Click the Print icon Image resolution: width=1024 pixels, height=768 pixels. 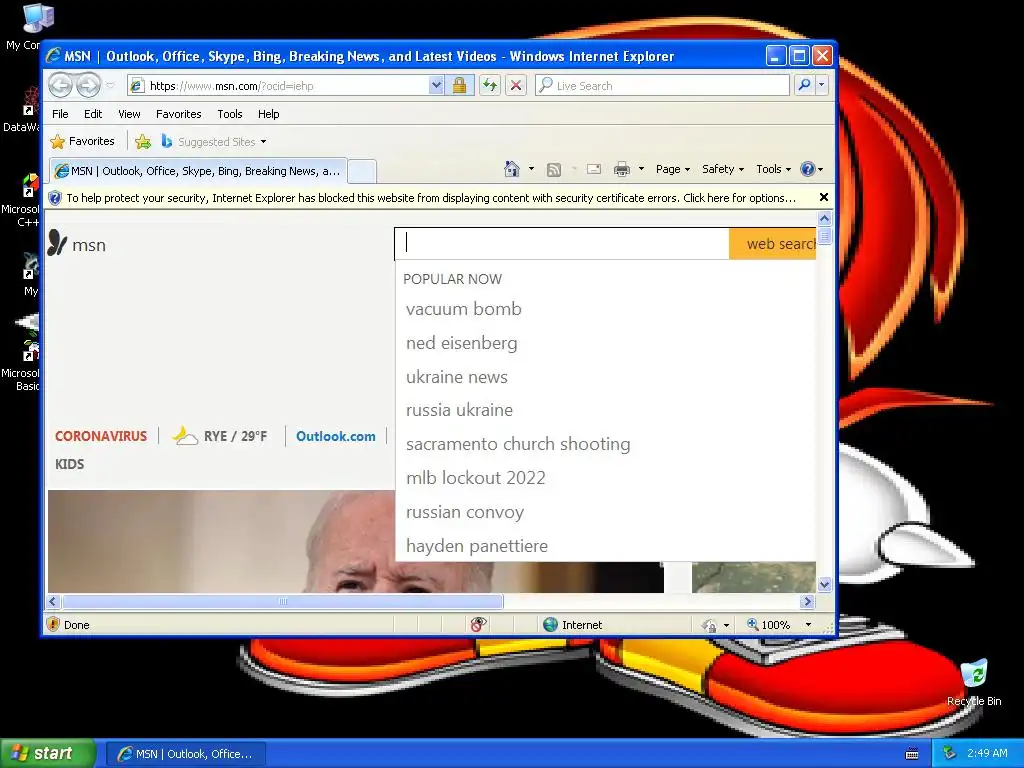click(x=622, y=169)
